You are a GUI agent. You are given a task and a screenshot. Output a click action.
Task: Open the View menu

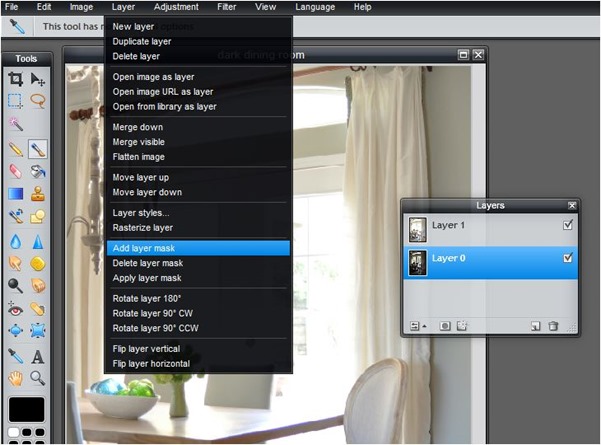pos(265,7)
